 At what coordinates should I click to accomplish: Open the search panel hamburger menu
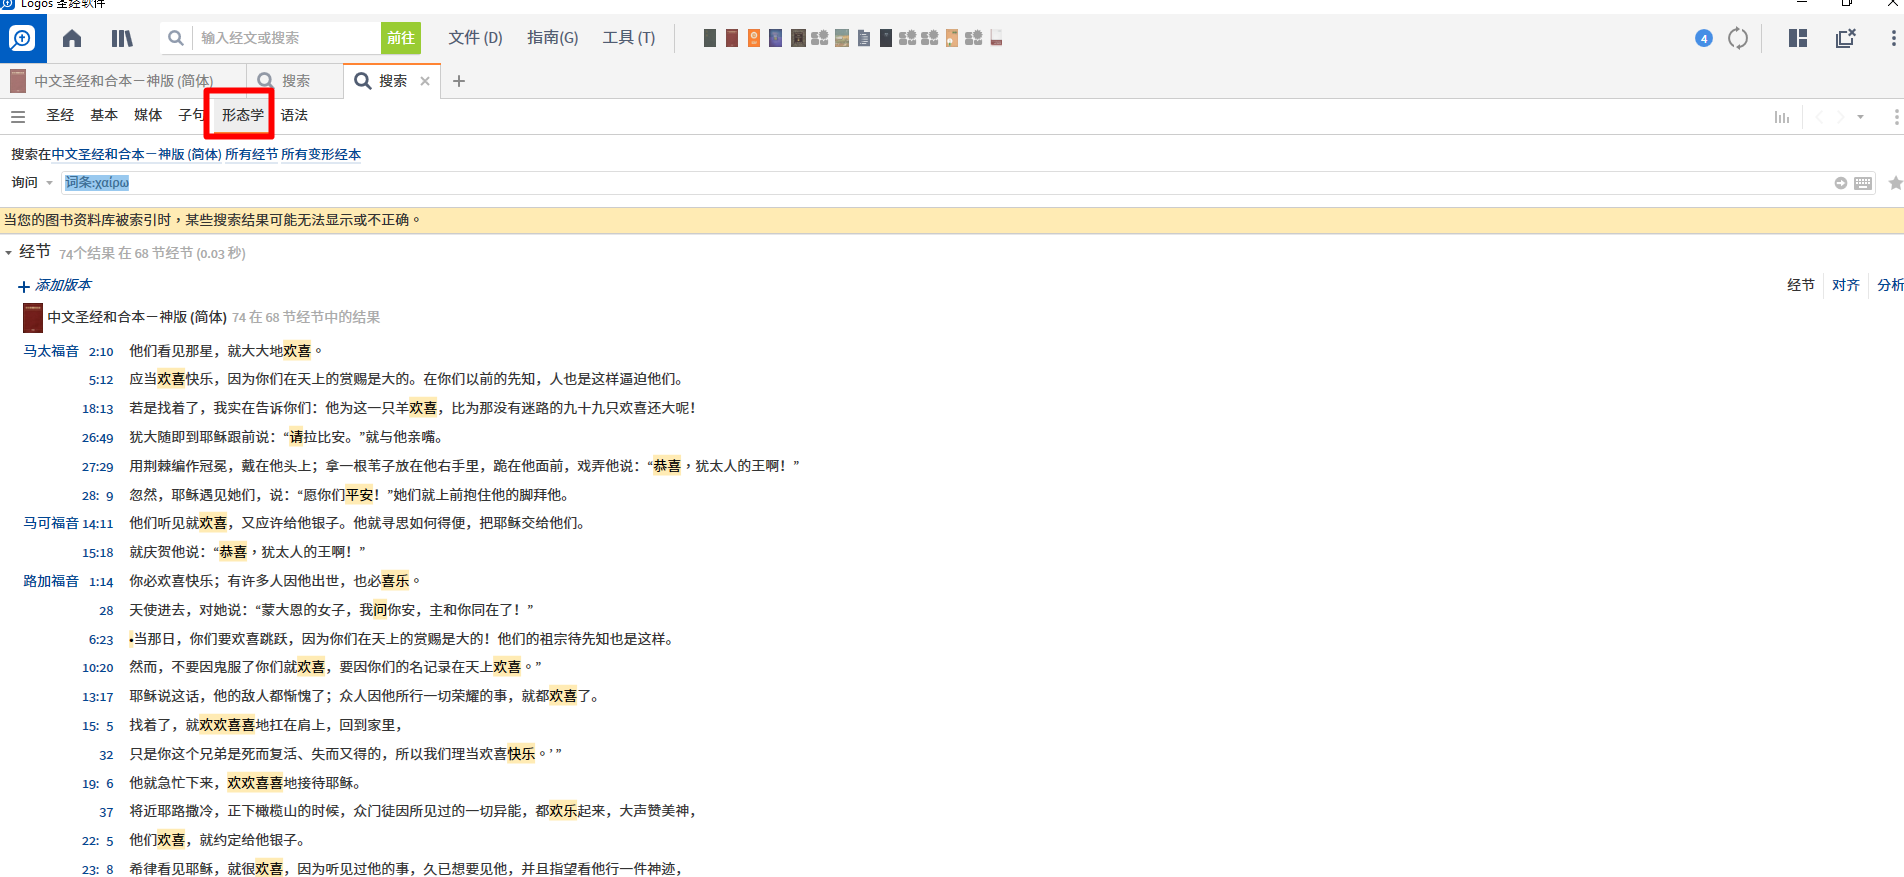pyautogui.click(x=18, y=116)
